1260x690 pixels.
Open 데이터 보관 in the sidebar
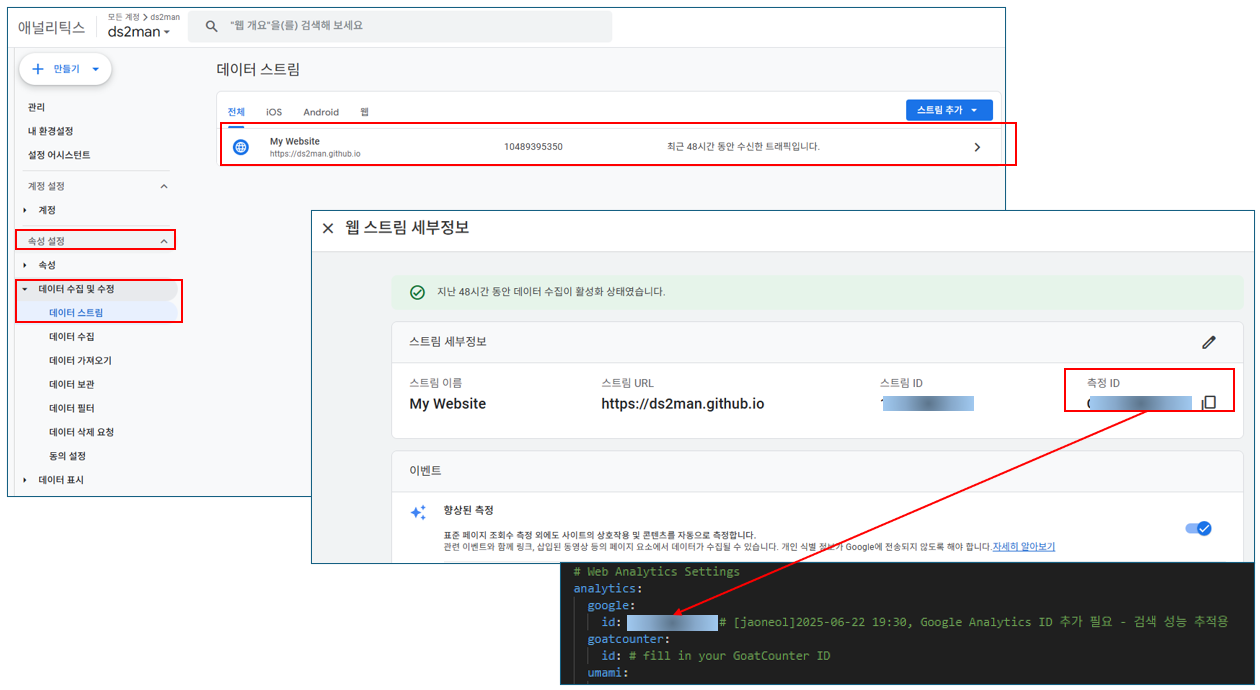72,385
